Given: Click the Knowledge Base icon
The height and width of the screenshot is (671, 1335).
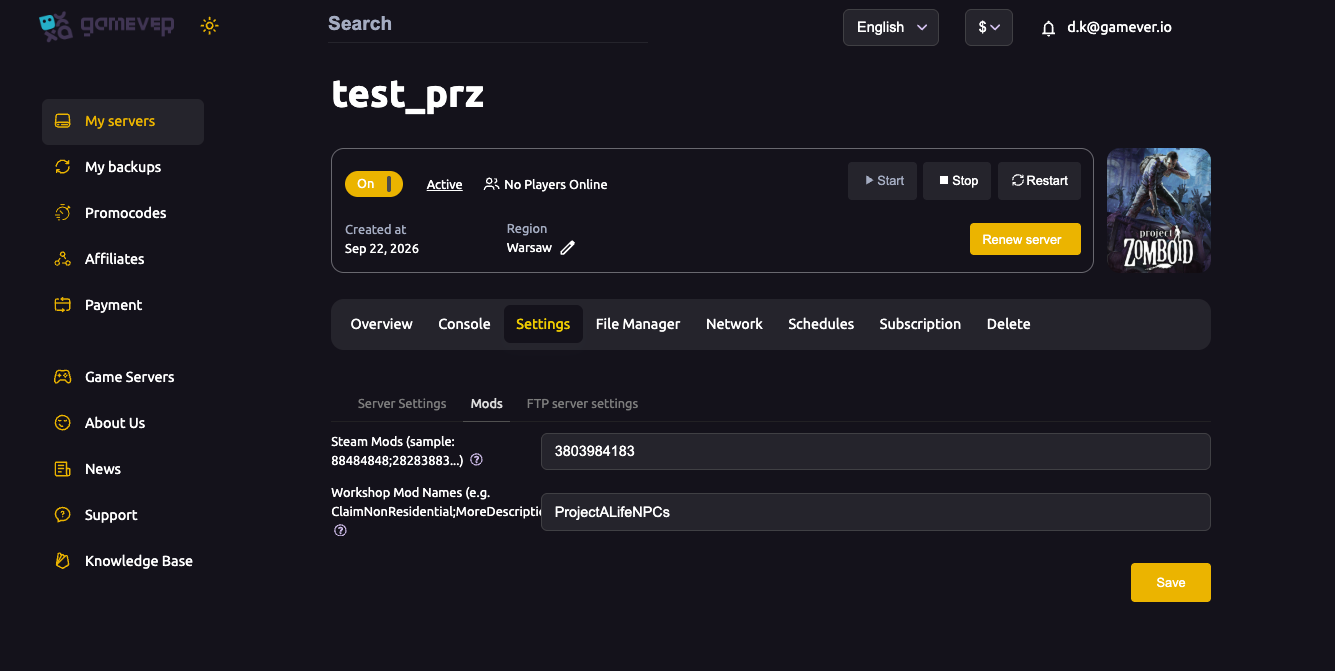Looking at the screenshot, I should pyautogui.click(x=63, y=561).
